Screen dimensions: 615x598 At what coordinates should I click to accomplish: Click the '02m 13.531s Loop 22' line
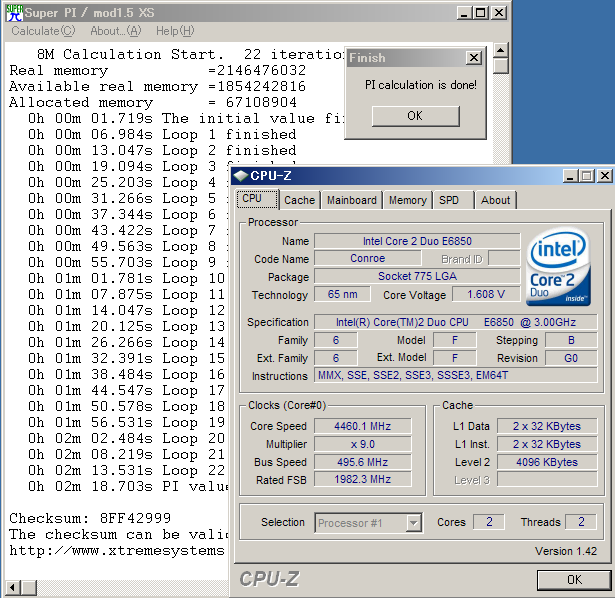(126, 471)
